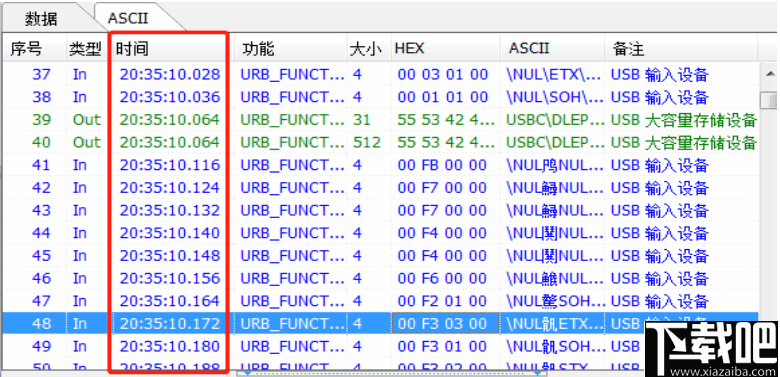This screenshot has width=780, height=377.
Task: Sort by 功能 column header
Action: pos(258,49)
